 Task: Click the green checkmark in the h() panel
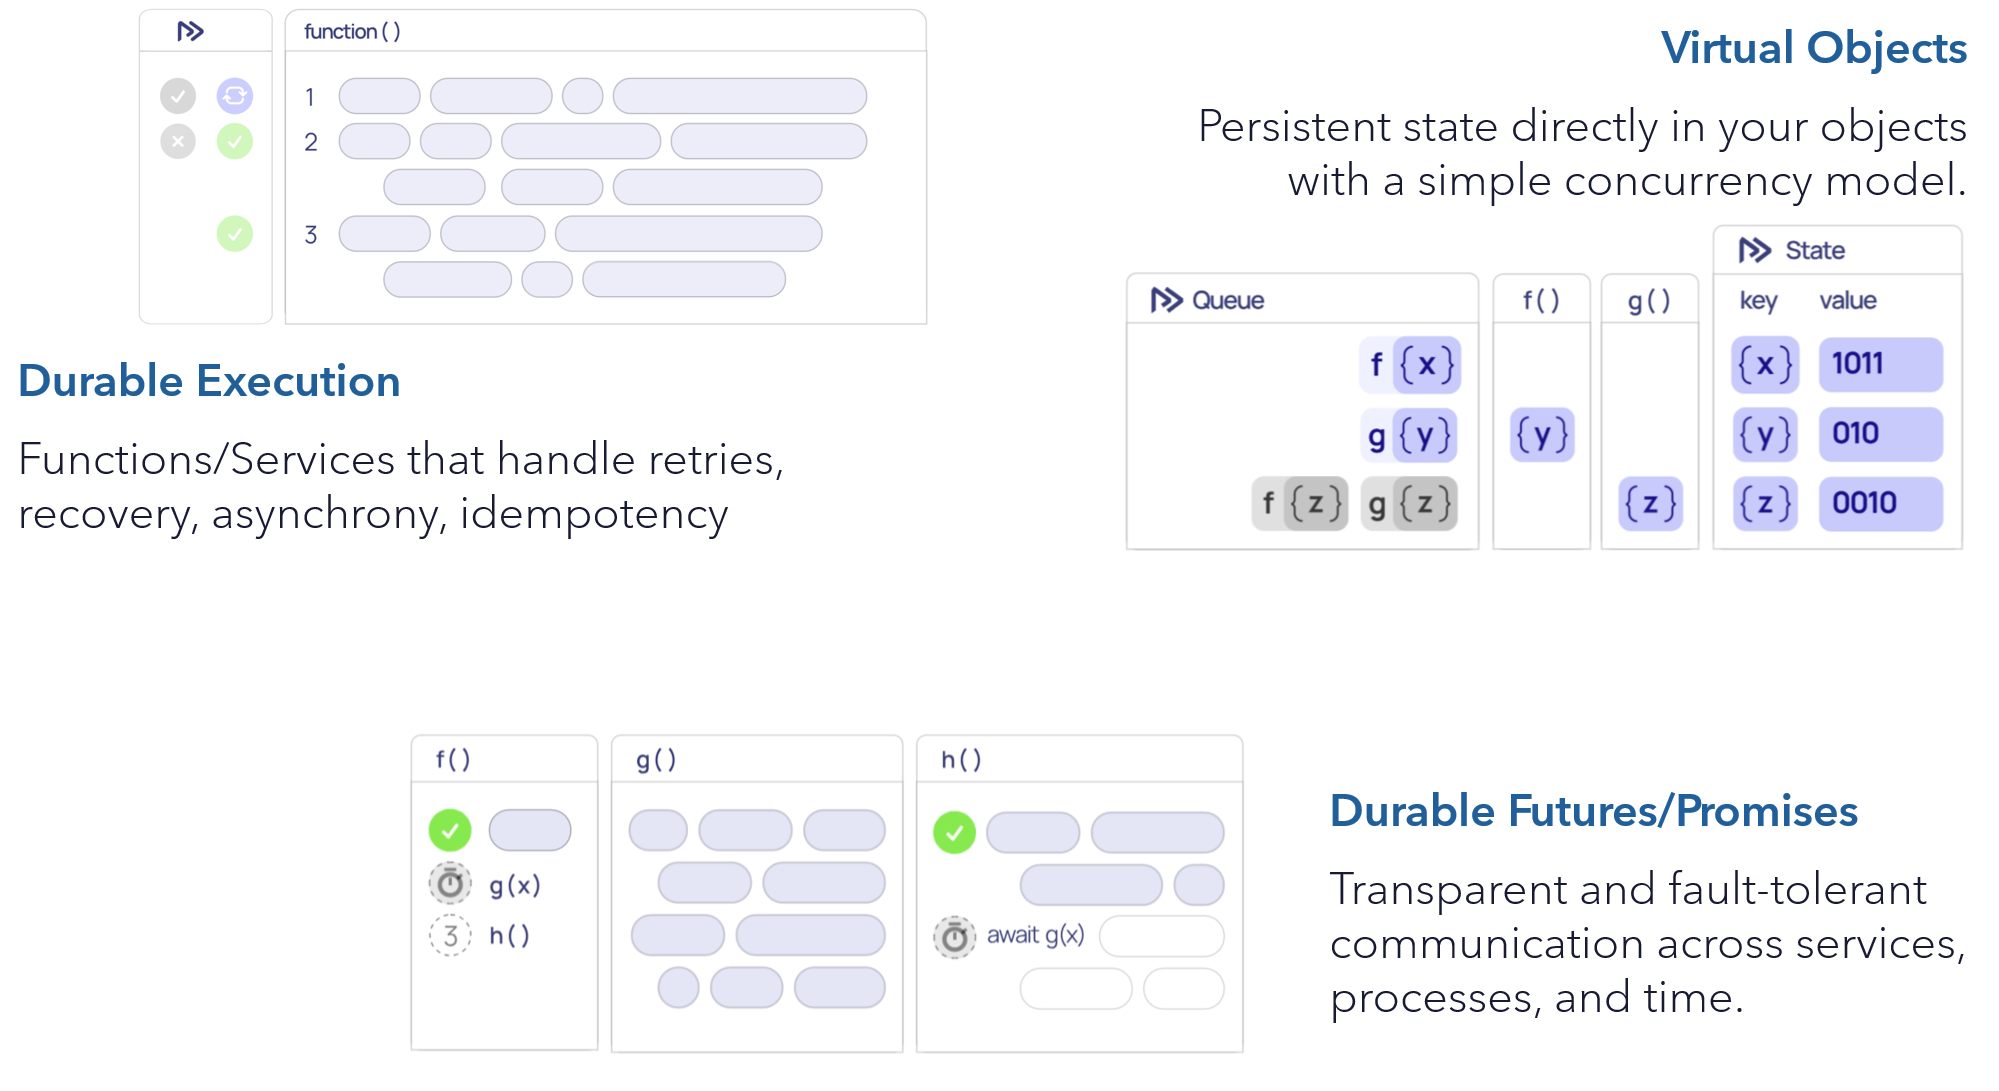pyautogui.click(x=954, y=832)
